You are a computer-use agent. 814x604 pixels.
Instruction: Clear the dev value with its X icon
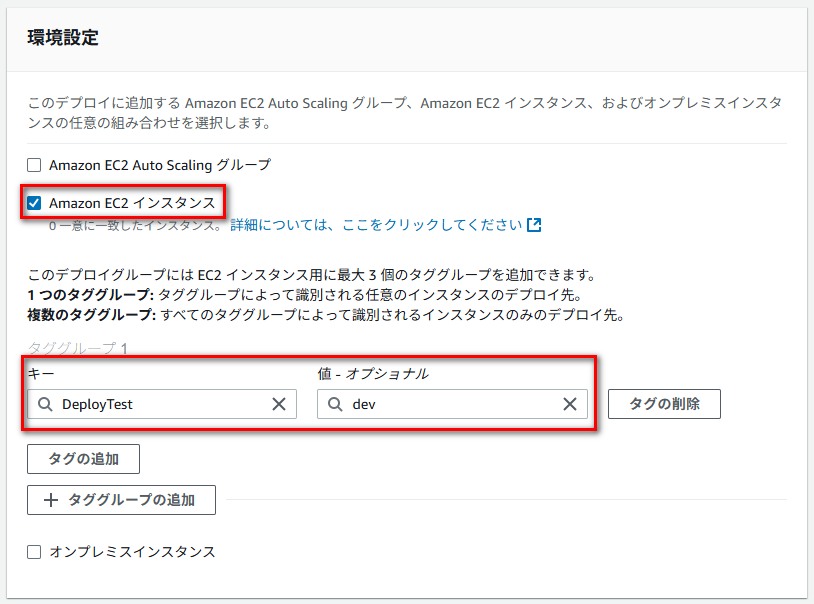click(x=570, y=404)
